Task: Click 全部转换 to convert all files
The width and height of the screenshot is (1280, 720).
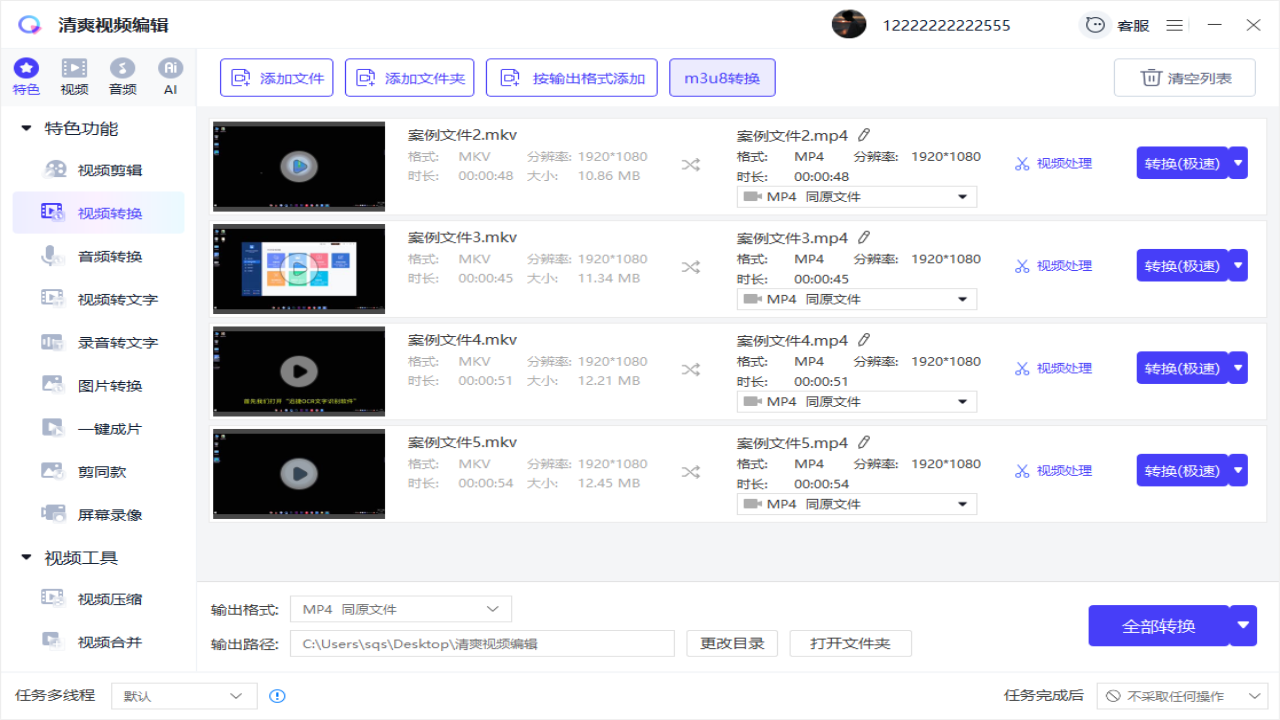Action: pos(1158,626)
